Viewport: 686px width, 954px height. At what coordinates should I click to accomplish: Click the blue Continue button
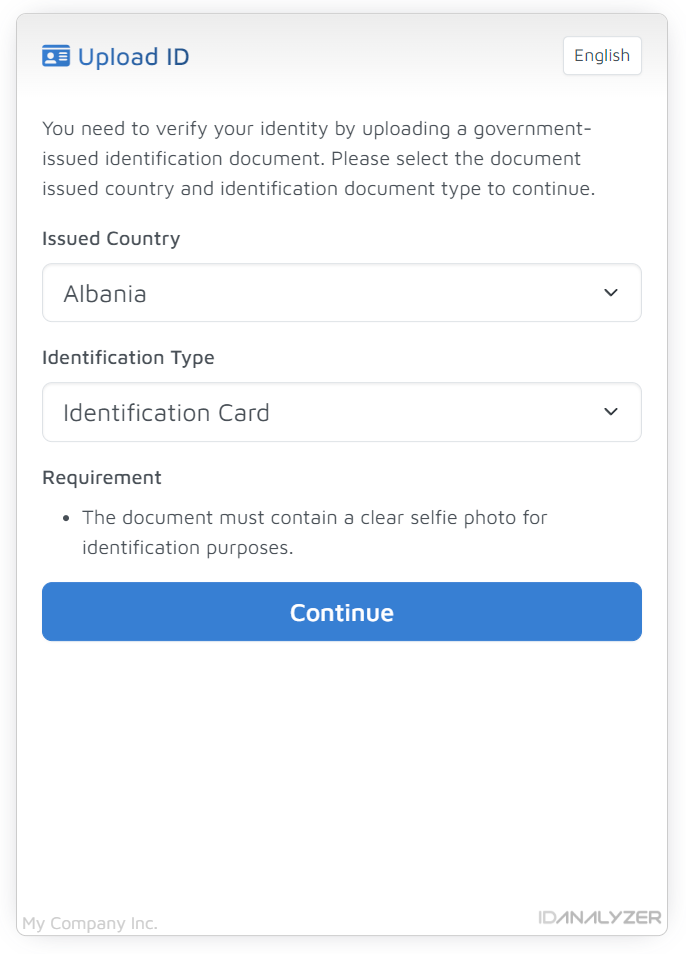tap(342, 611)
